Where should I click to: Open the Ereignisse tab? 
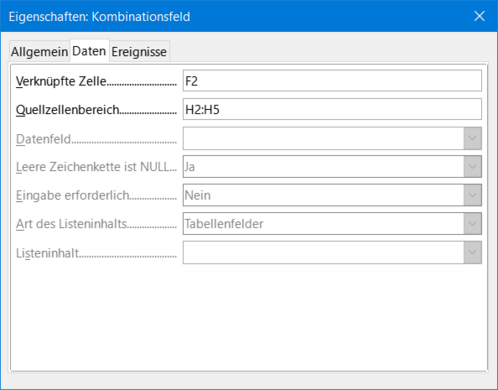(x=139, y=52)
